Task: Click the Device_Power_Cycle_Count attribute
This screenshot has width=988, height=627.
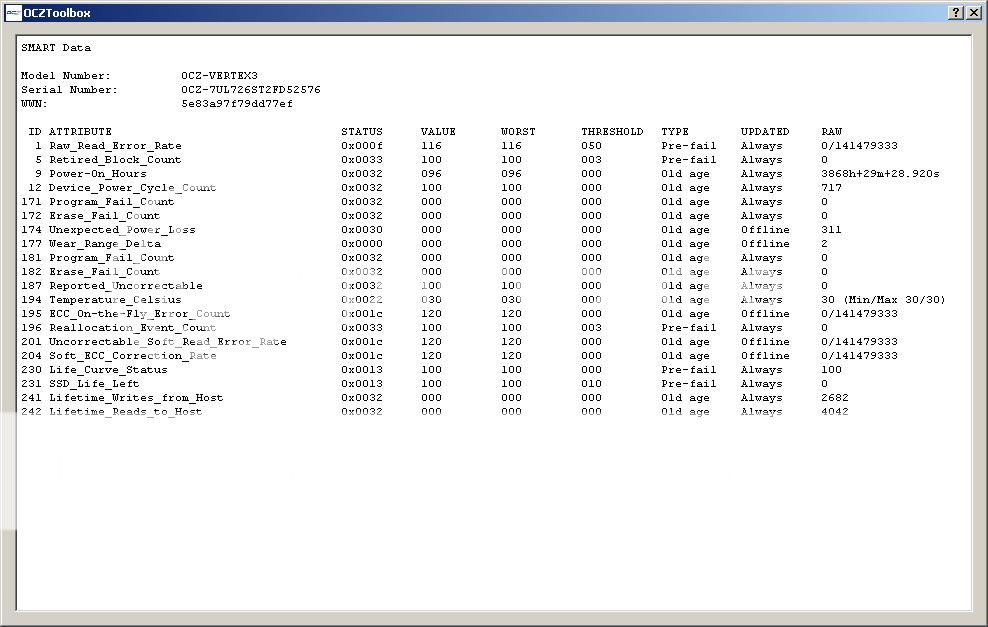Action: pyautogui.click(x=132, y=188)
